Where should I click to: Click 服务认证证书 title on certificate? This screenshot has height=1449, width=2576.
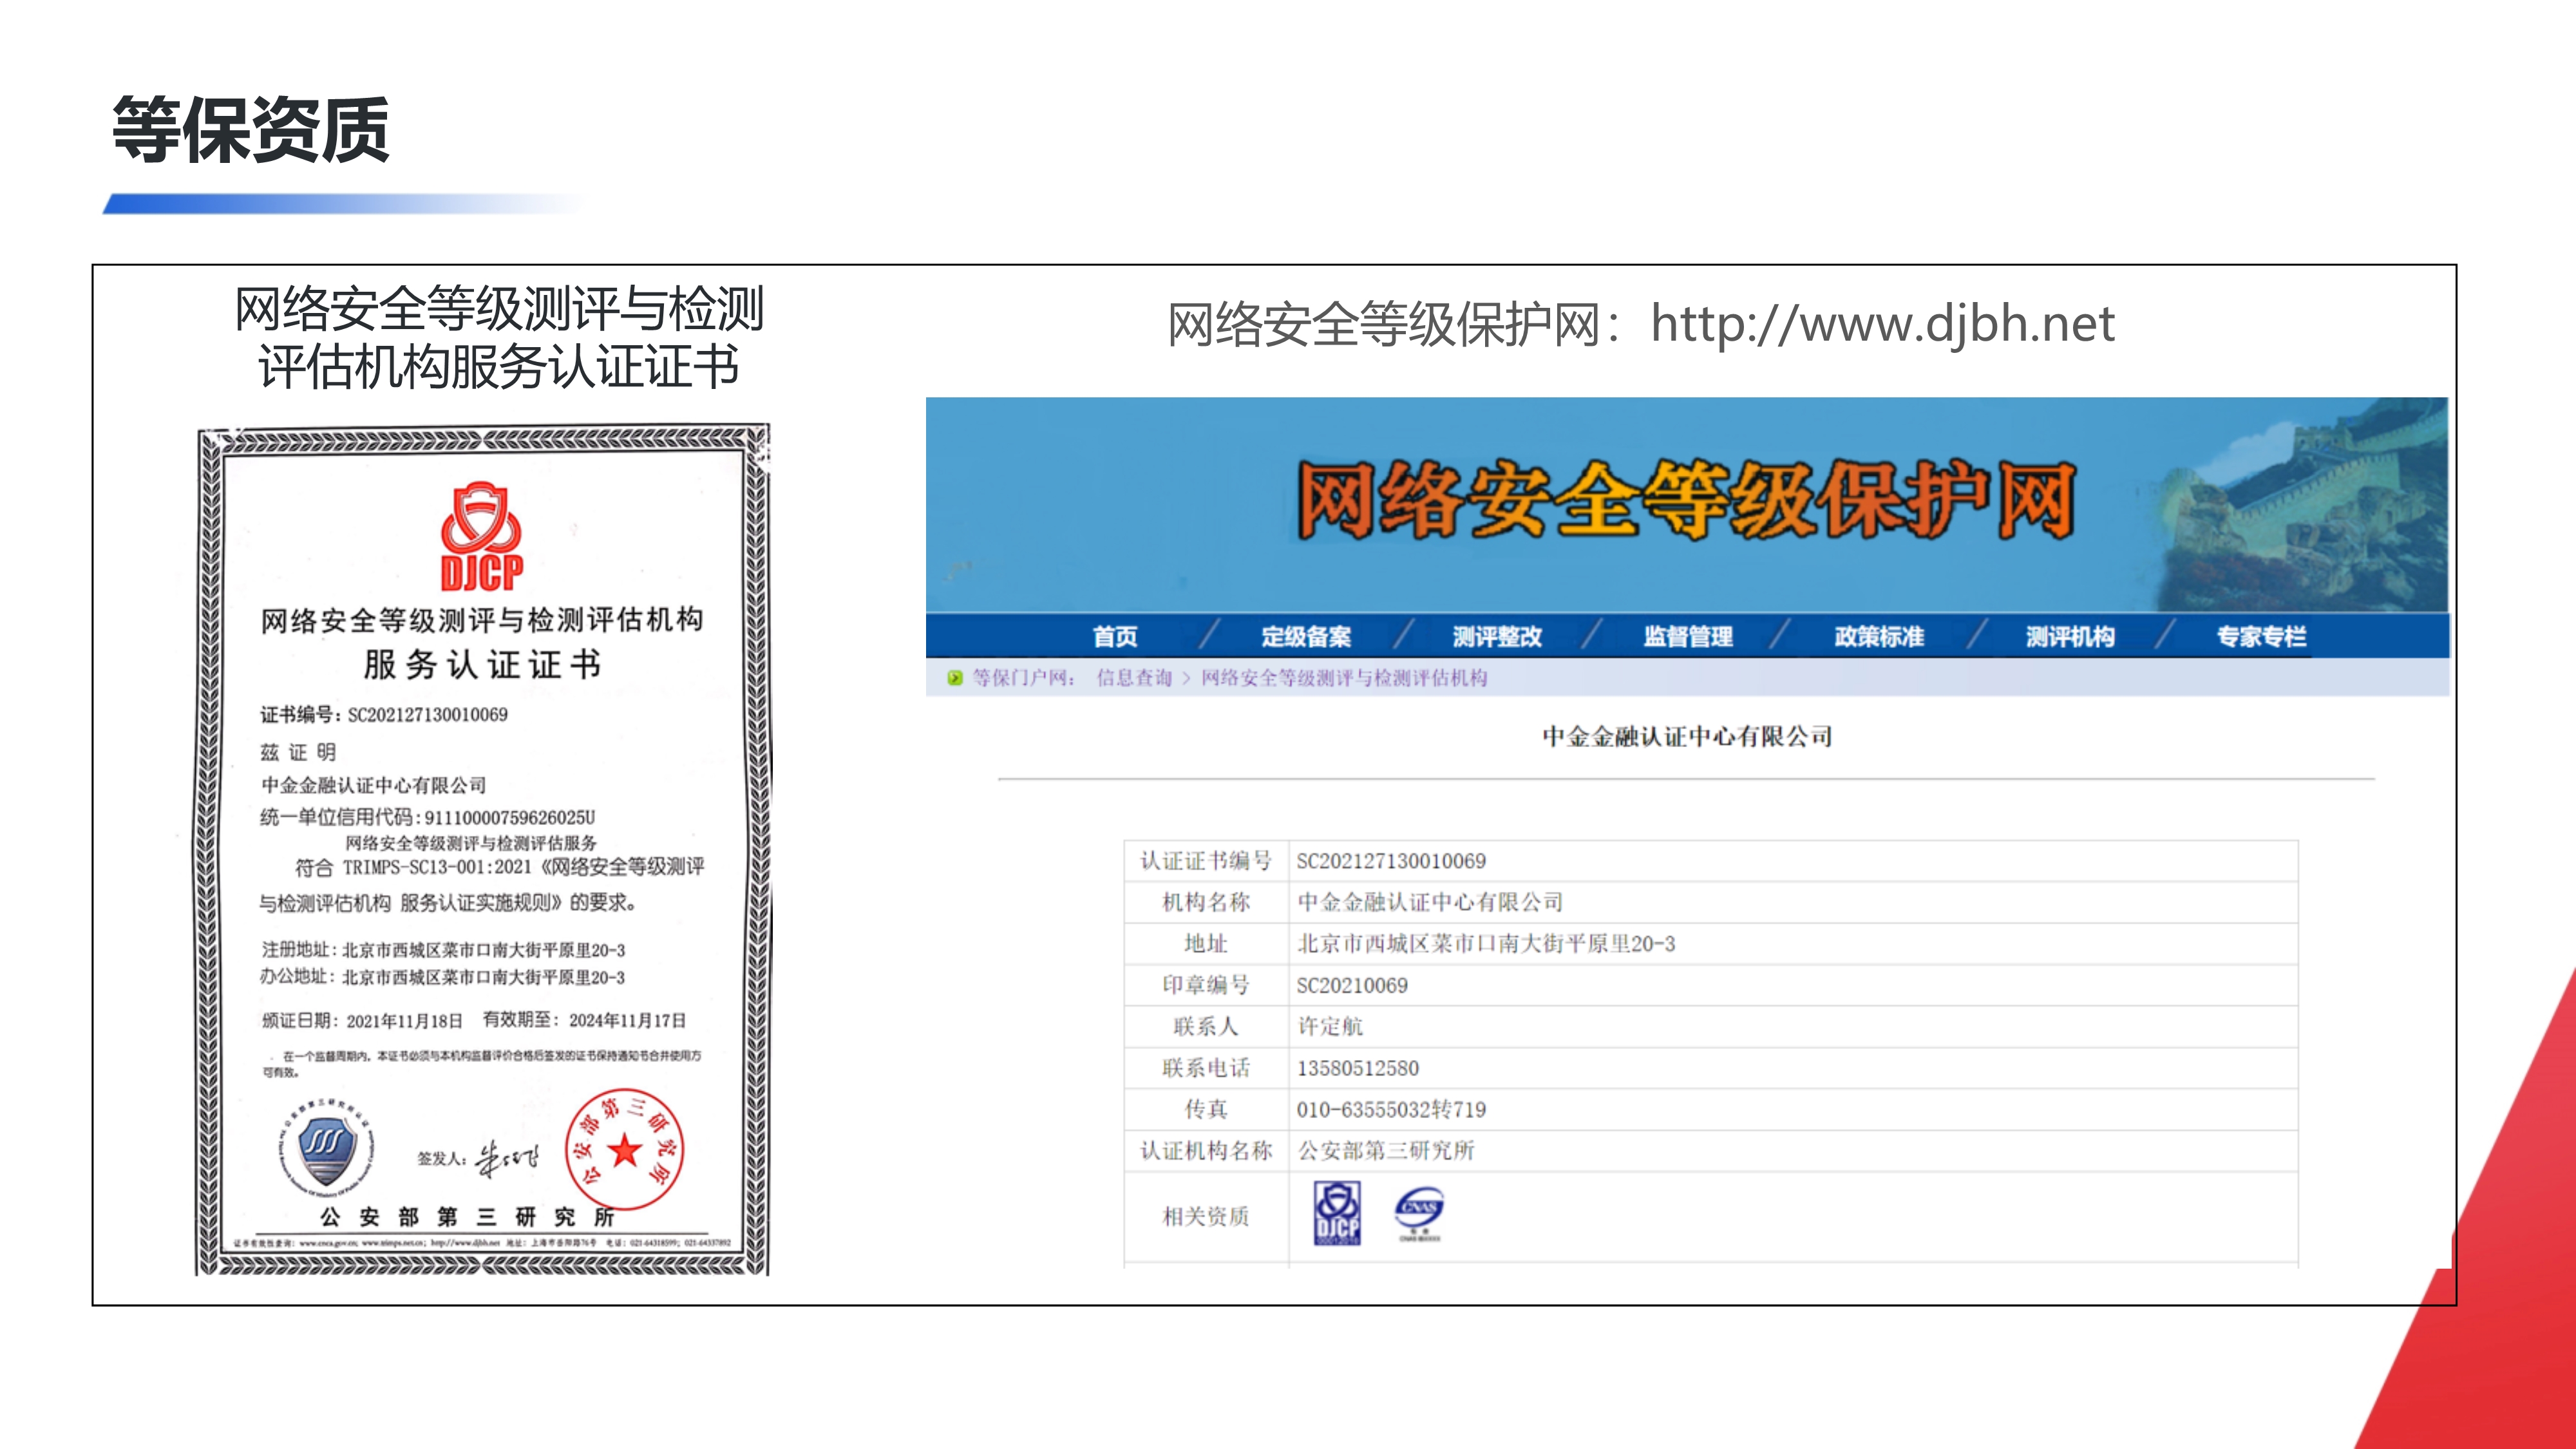coord(483,664)
